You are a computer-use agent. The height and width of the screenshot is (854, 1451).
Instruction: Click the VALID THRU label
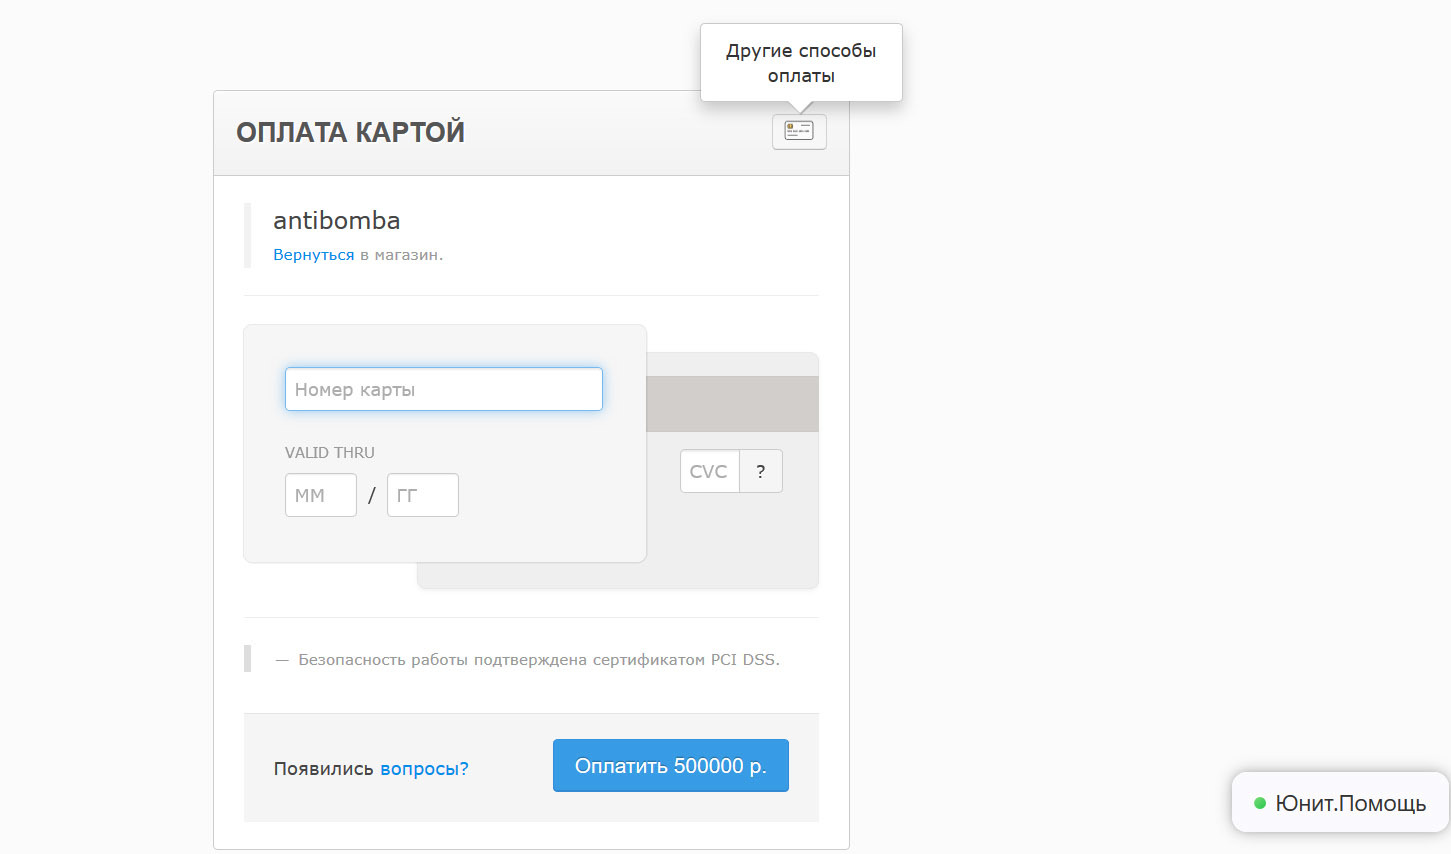coord(329,453)
